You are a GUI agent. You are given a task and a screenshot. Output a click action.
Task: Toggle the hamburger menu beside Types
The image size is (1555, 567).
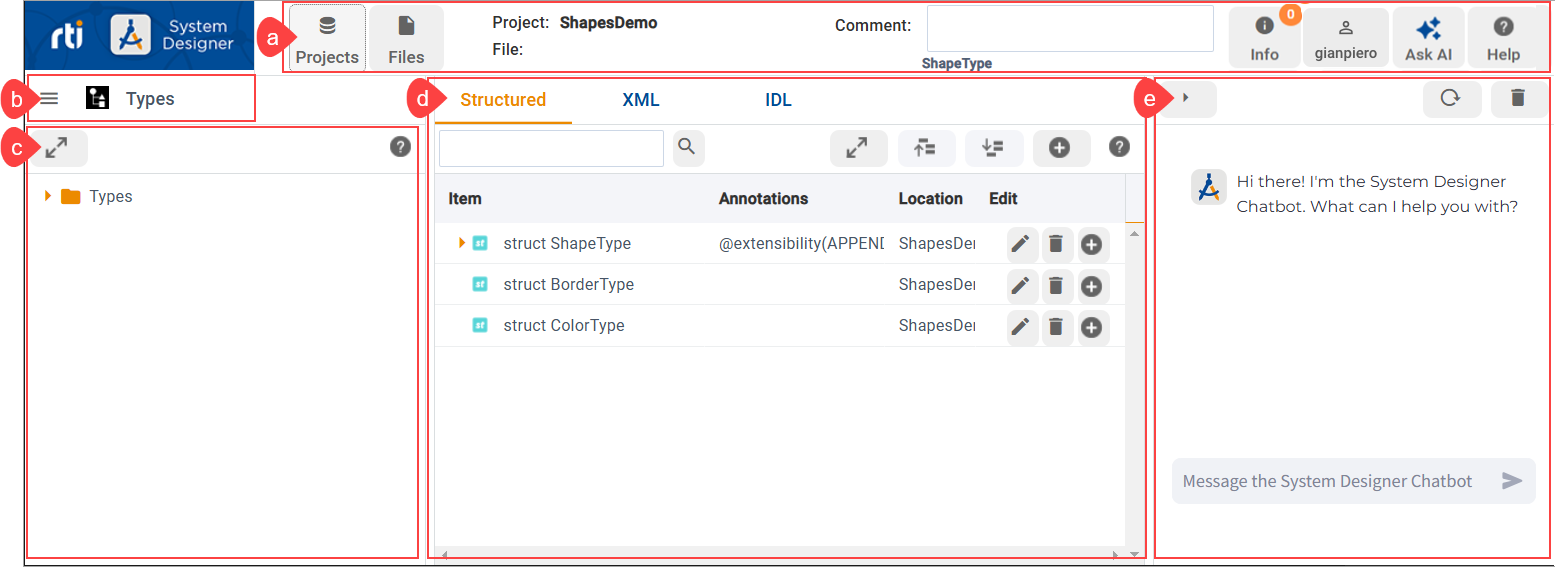coord(49,99)
